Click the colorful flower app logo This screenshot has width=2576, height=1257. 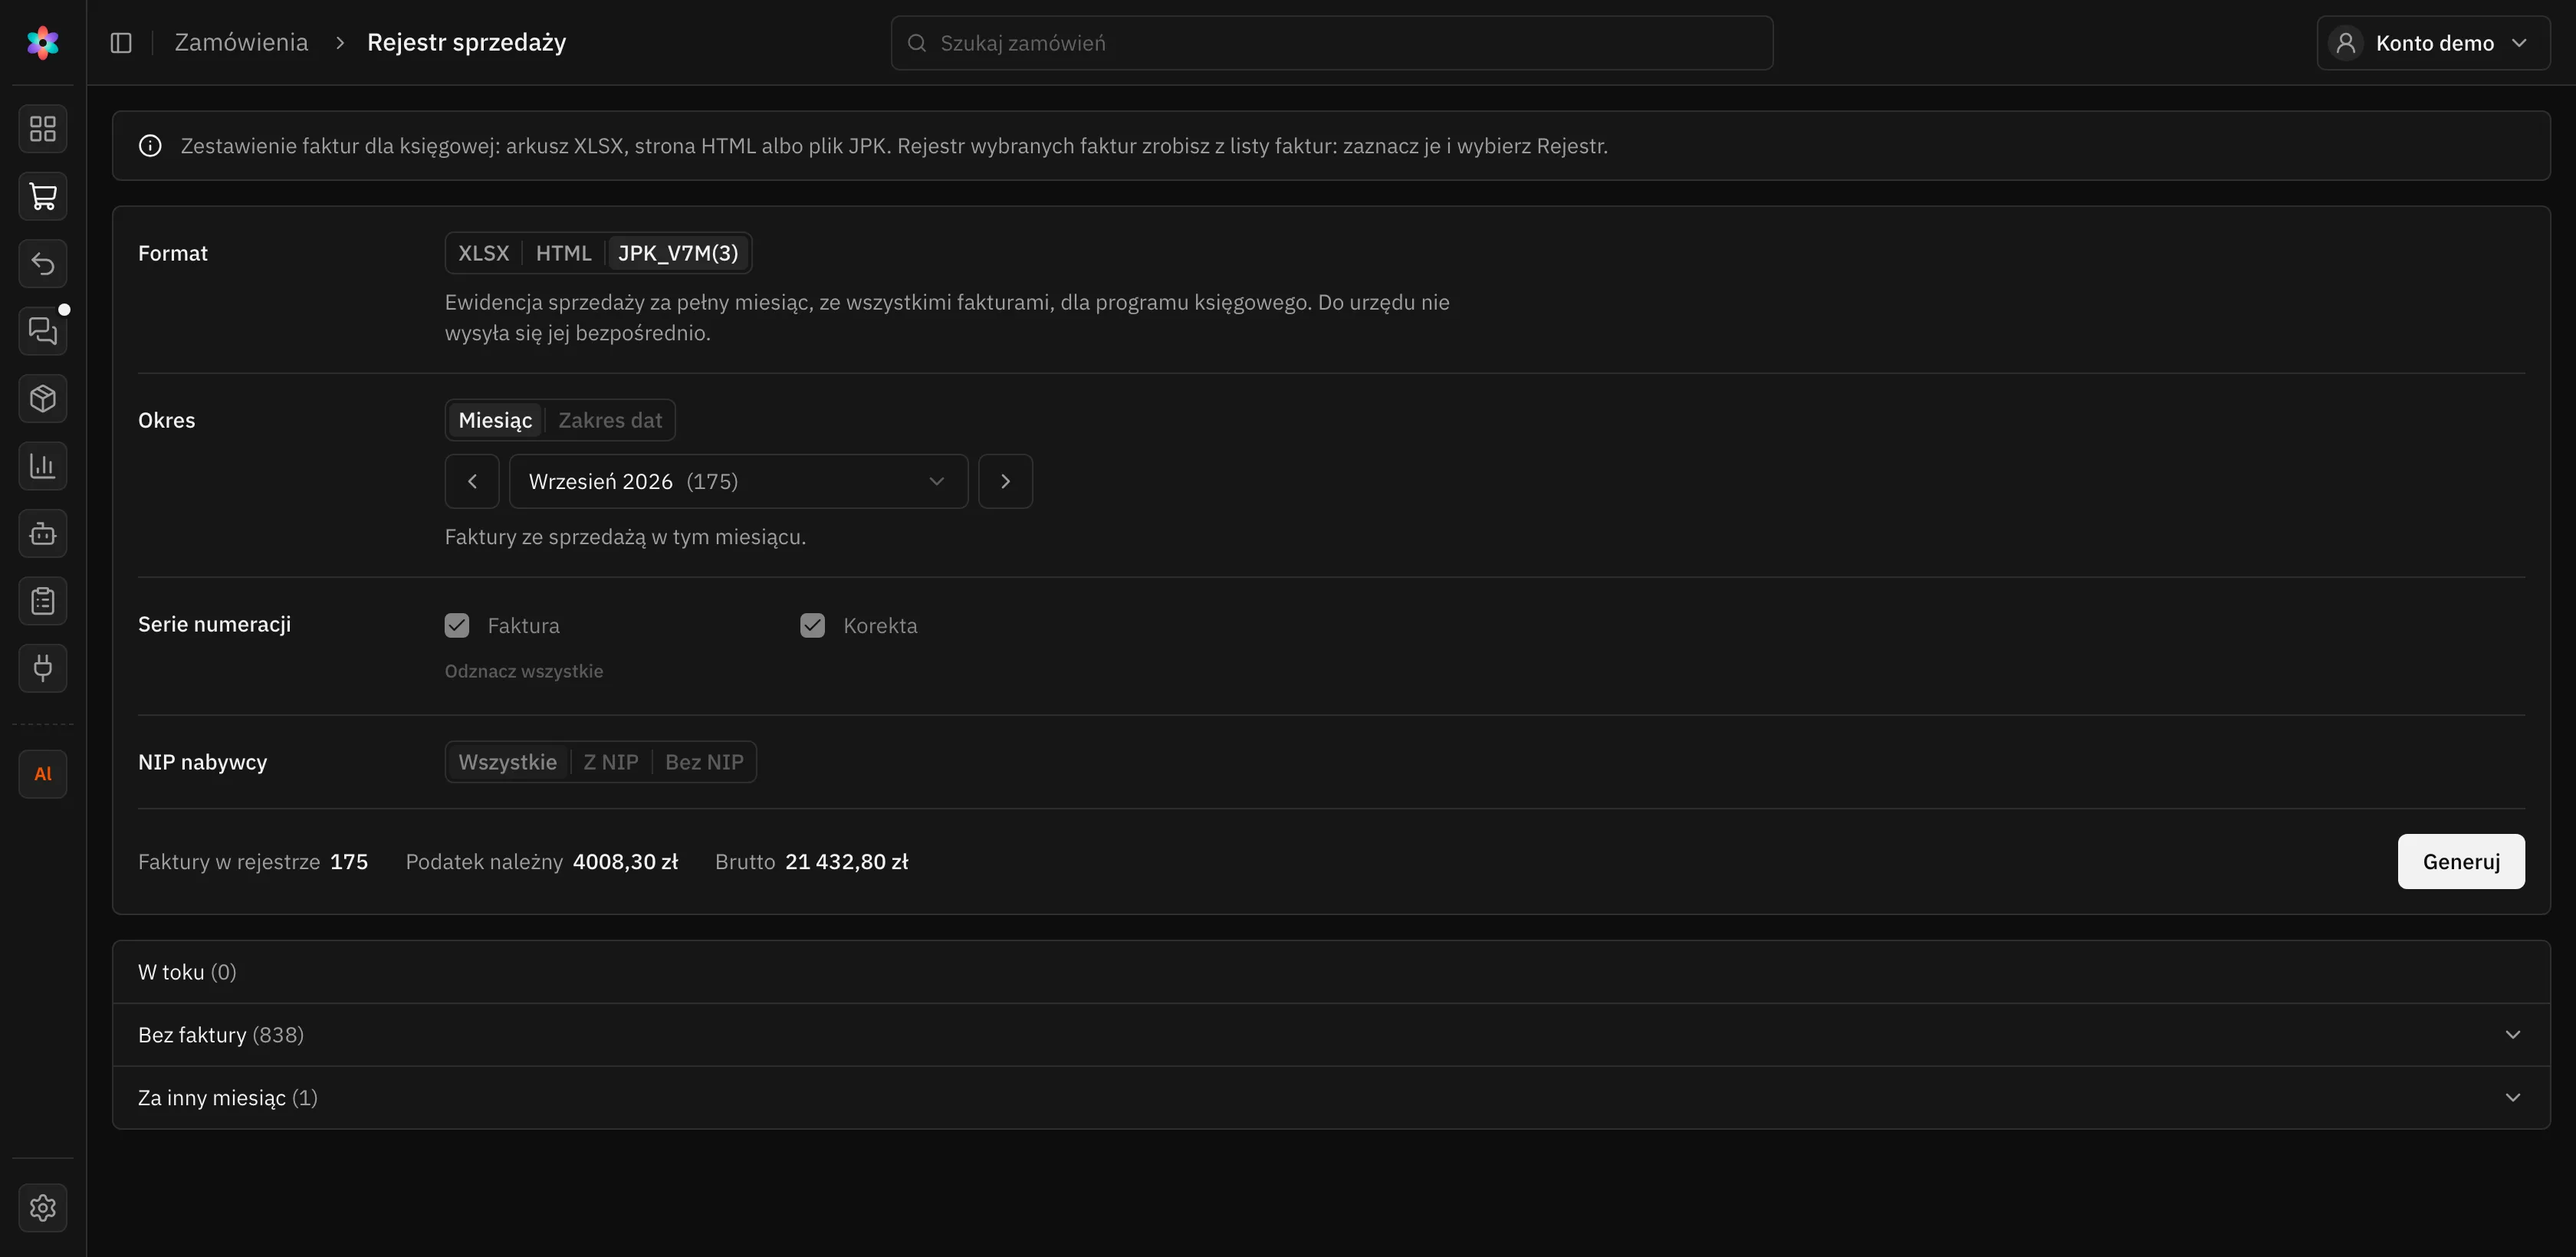[x=43, y=43]
